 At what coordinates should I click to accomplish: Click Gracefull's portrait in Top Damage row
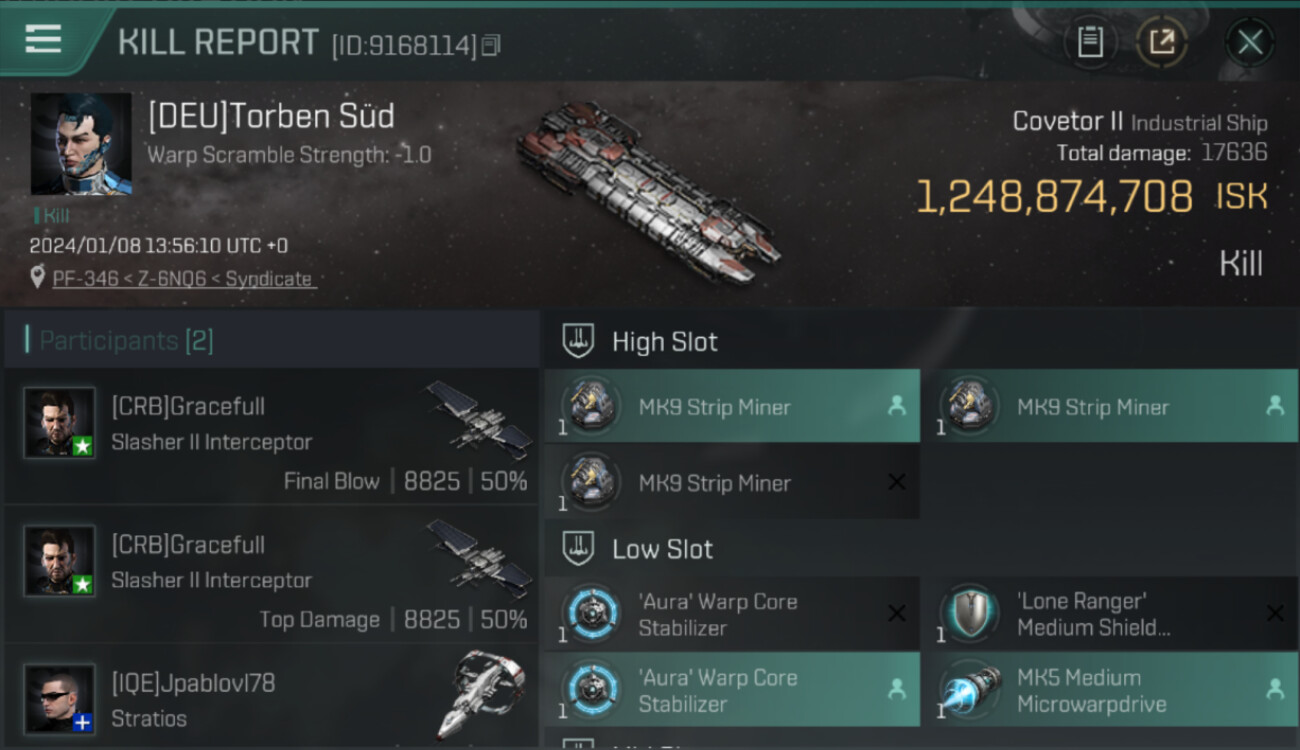tap(60, 561)
